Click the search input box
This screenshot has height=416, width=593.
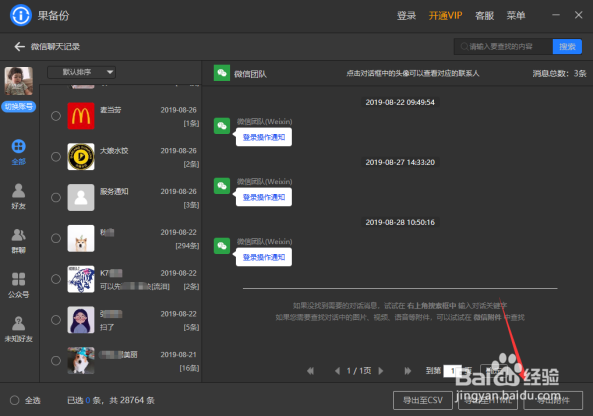pos(503,47)
